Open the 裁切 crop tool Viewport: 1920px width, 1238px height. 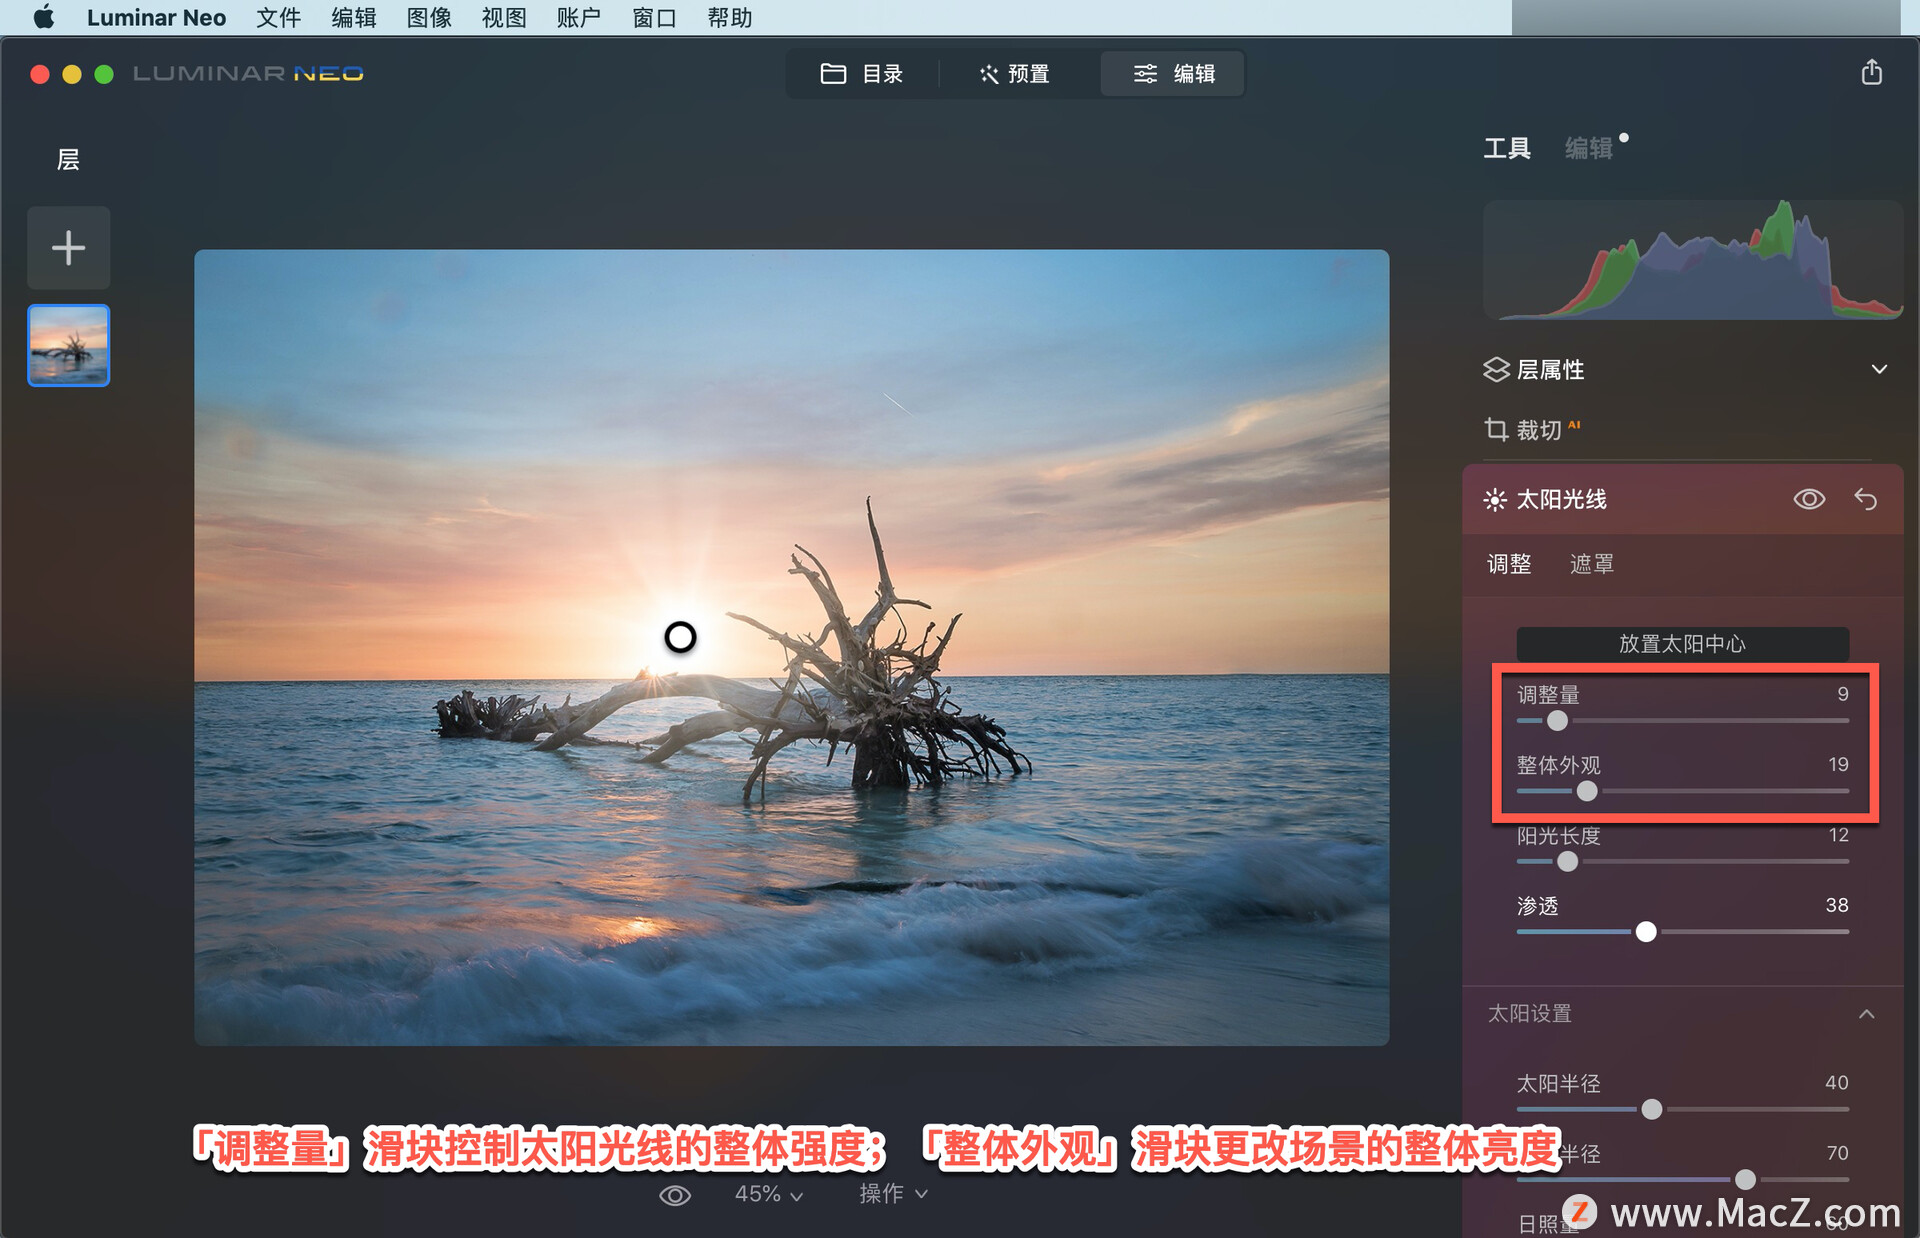tap(1533, 430)
